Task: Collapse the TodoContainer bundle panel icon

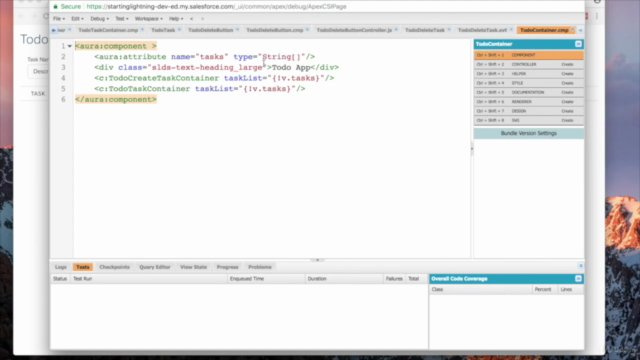Action: pyautogui.click(x=578, y=44)
